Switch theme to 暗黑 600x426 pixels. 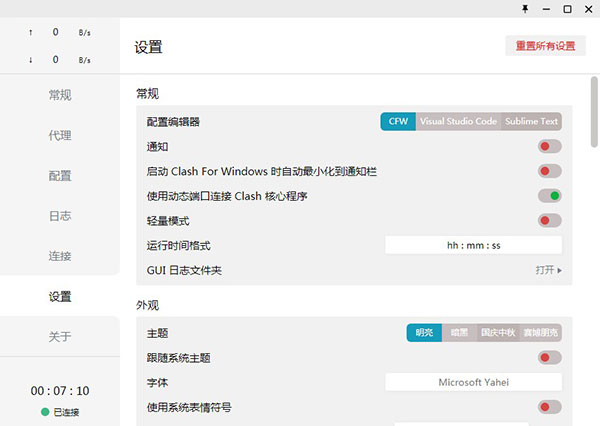pyautogui.click(x=459, y=333)
